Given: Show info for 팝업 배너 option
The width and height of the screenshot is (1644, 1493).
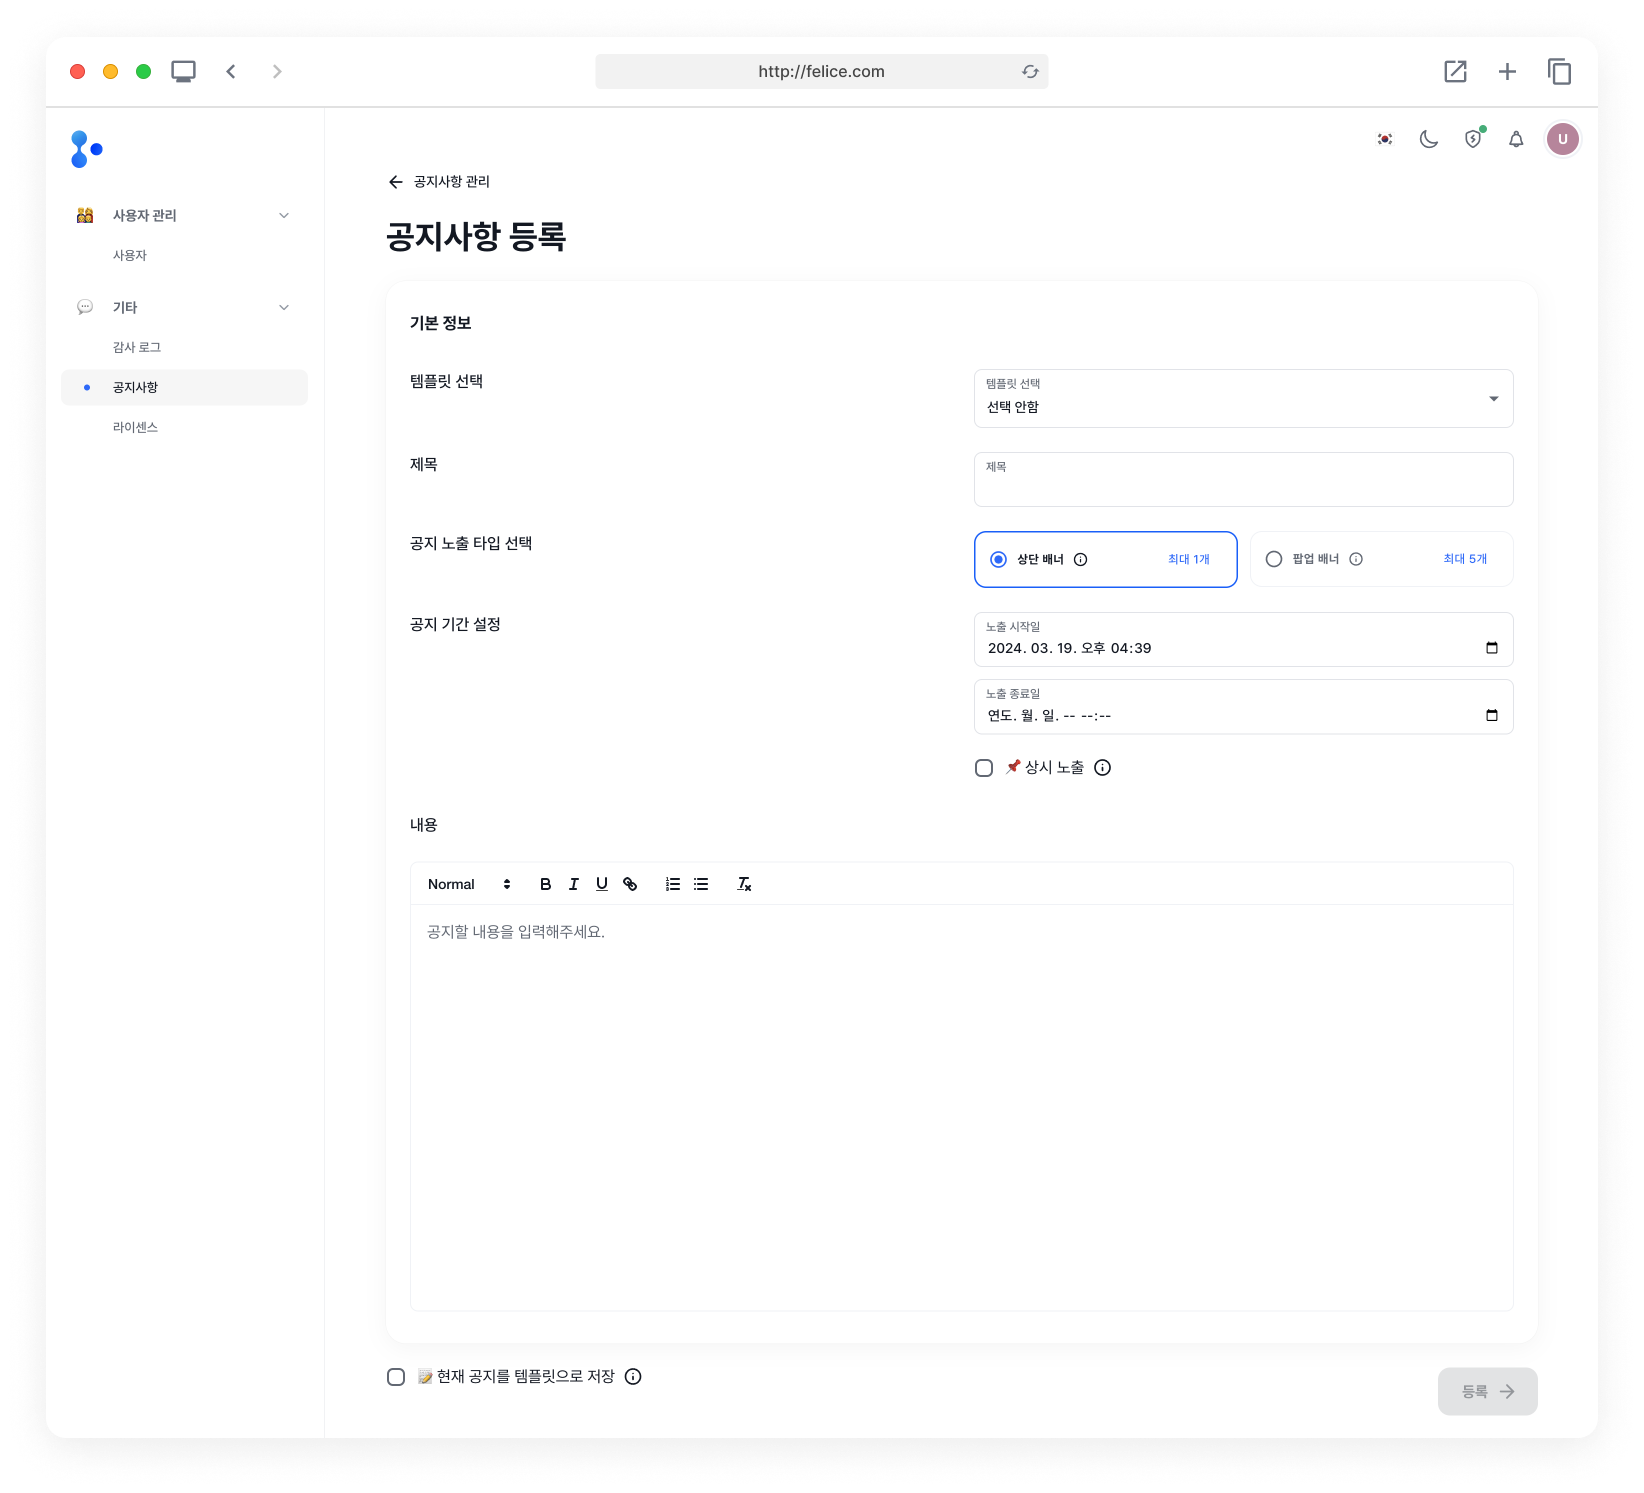Looking at the screenshot, I should [x=1356, y=559].
